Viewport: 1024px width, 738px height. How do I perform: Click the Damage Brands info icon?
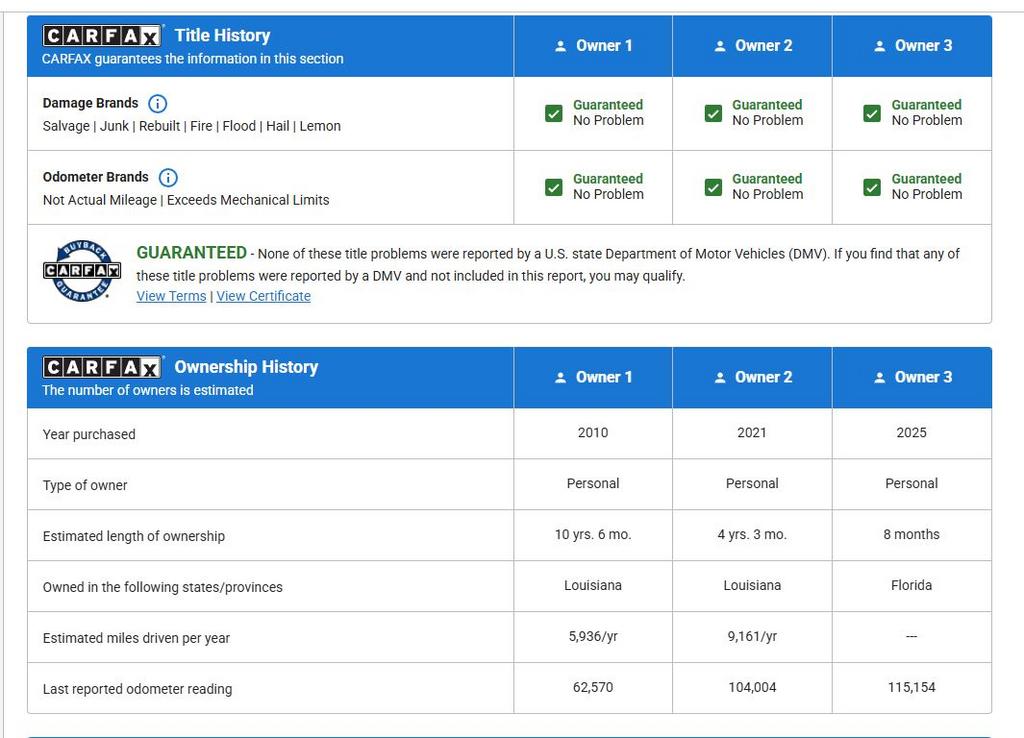[x=157, y=104]
